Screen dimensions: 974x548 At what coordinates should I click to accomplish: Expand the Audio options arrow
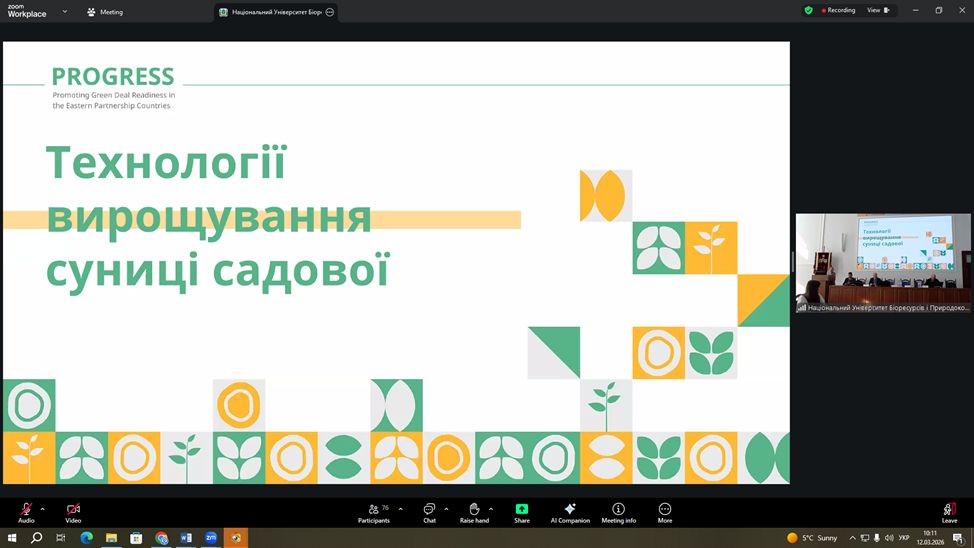tap(43, 509)
